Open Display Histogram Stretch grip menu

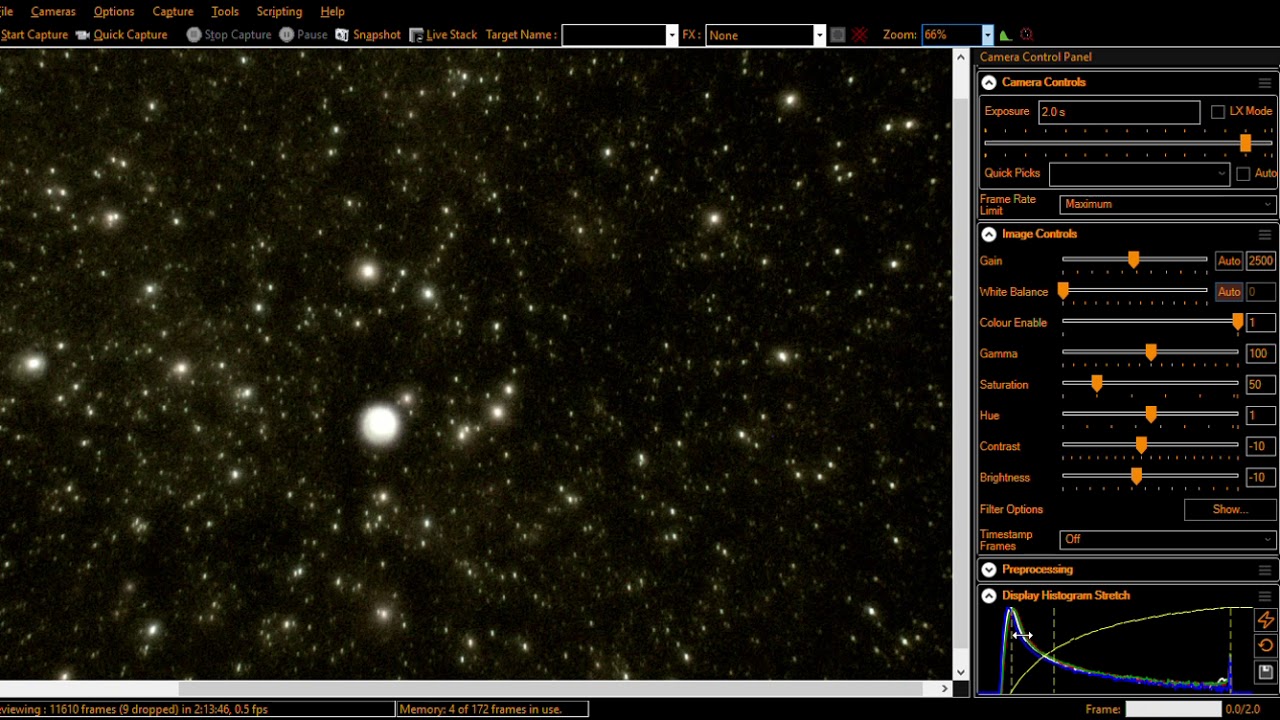[1265, 596]
